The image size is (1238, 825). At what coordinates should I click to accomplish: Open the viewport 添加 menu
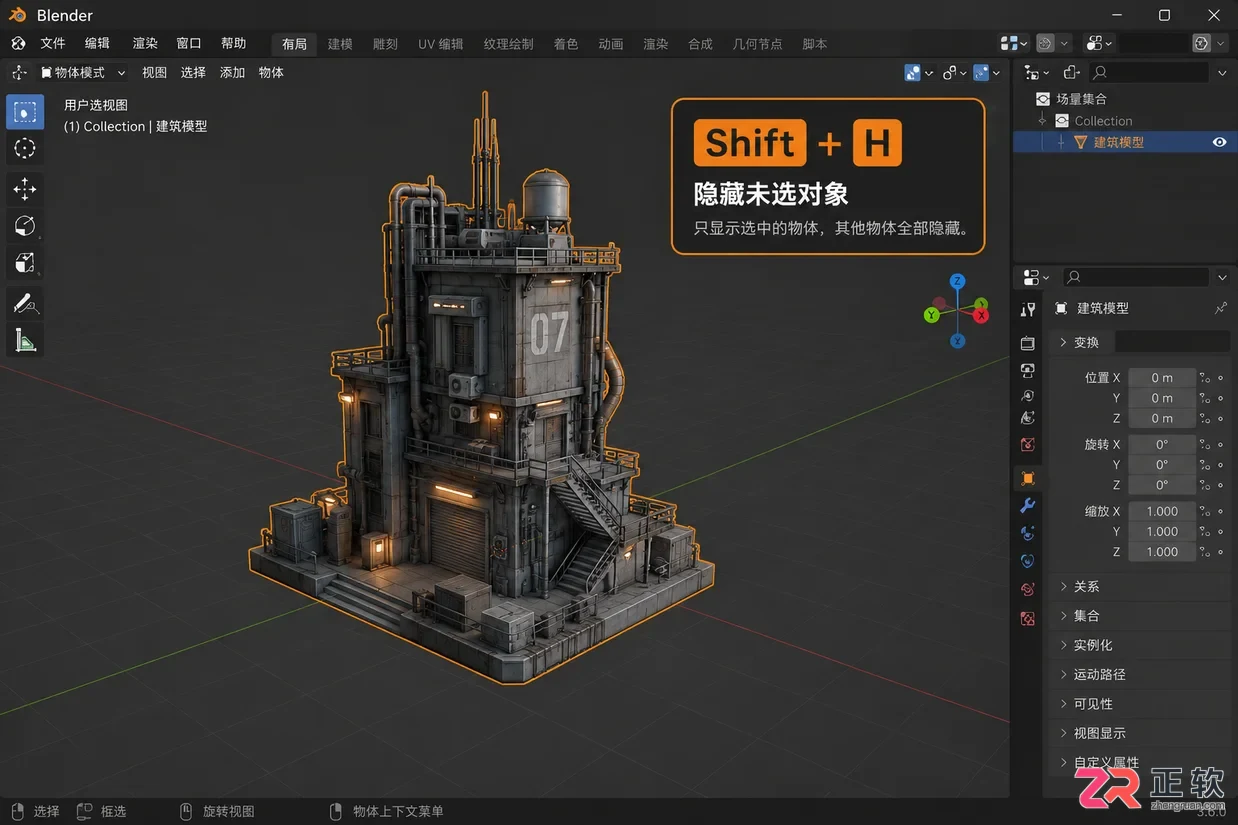point(232,72)
